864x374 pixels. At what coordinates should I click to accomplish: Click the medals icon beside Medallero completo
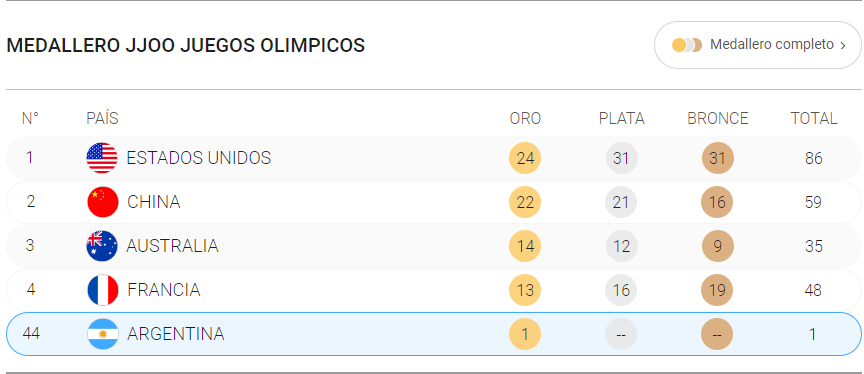(687, 45)
